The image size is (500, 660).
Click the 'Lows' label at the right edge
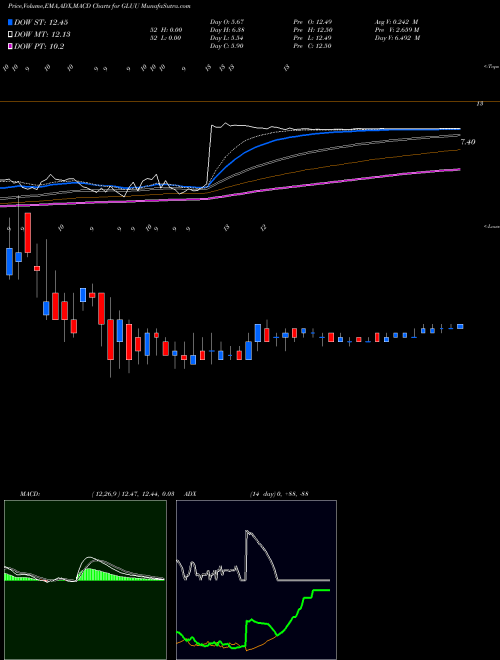coord(492,226)
